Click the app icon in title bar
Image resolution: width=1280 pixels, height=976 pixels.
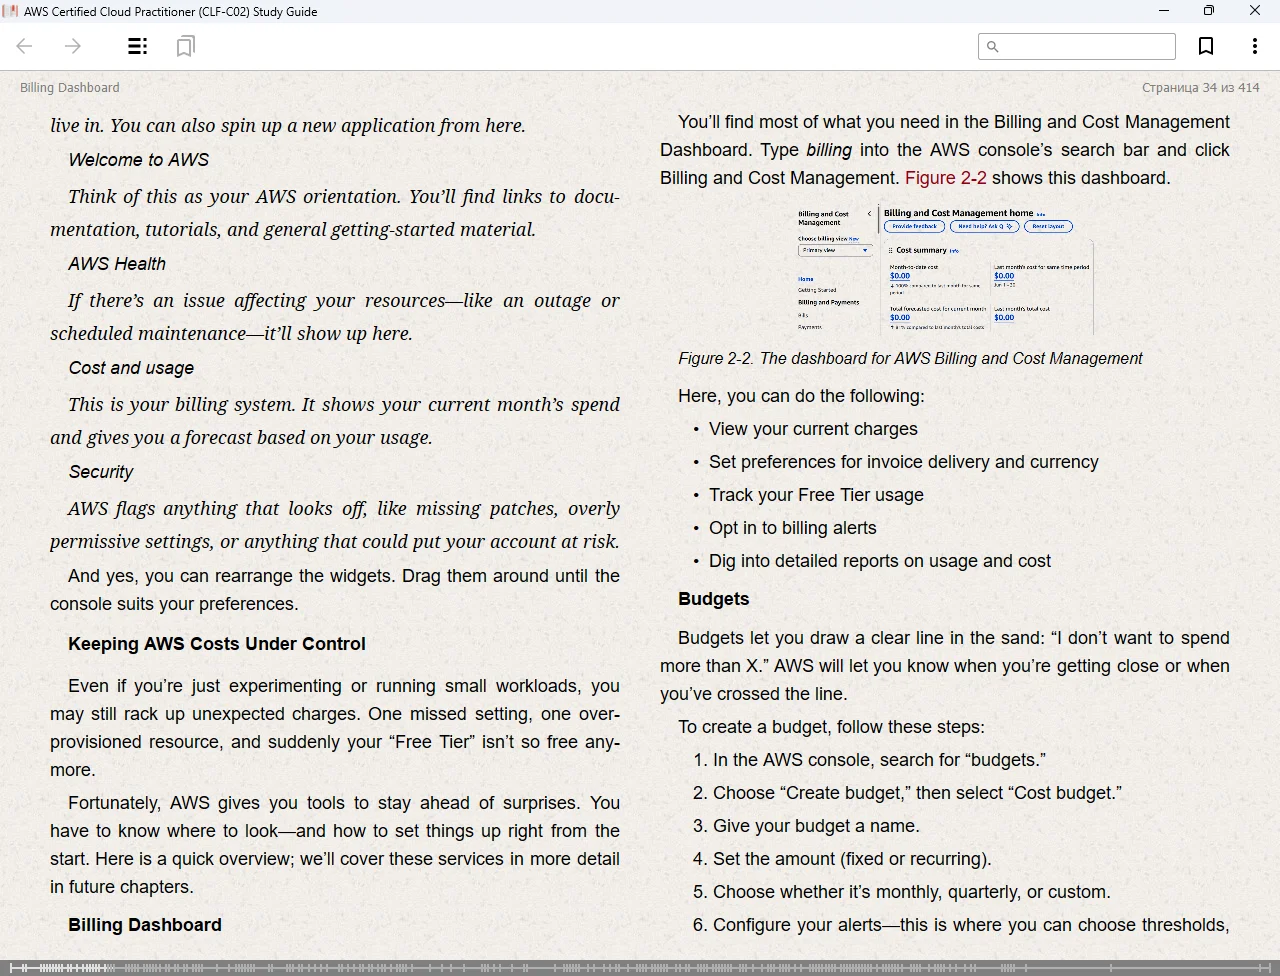pos(11,11)
